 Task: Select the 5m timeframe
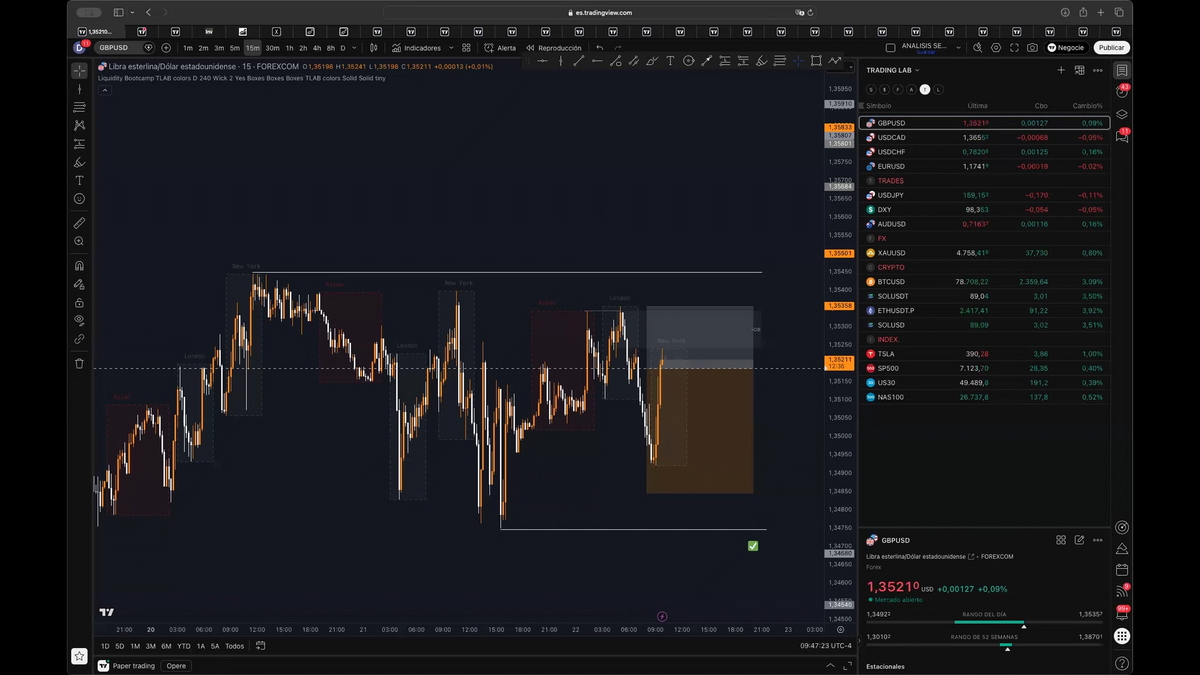point(235,47)
